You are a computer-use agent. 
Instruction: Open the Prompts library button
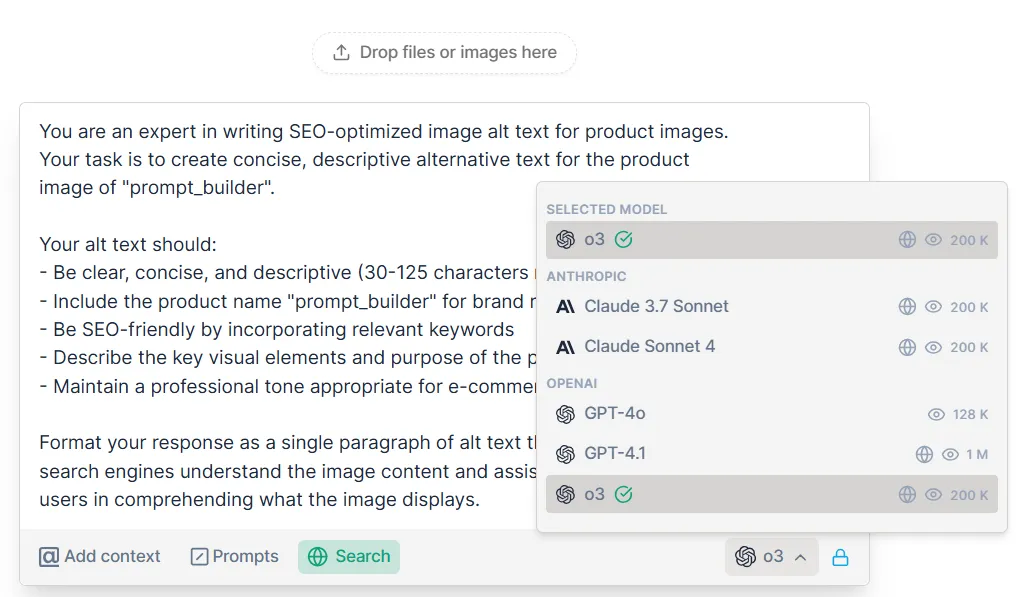[235, 557]
